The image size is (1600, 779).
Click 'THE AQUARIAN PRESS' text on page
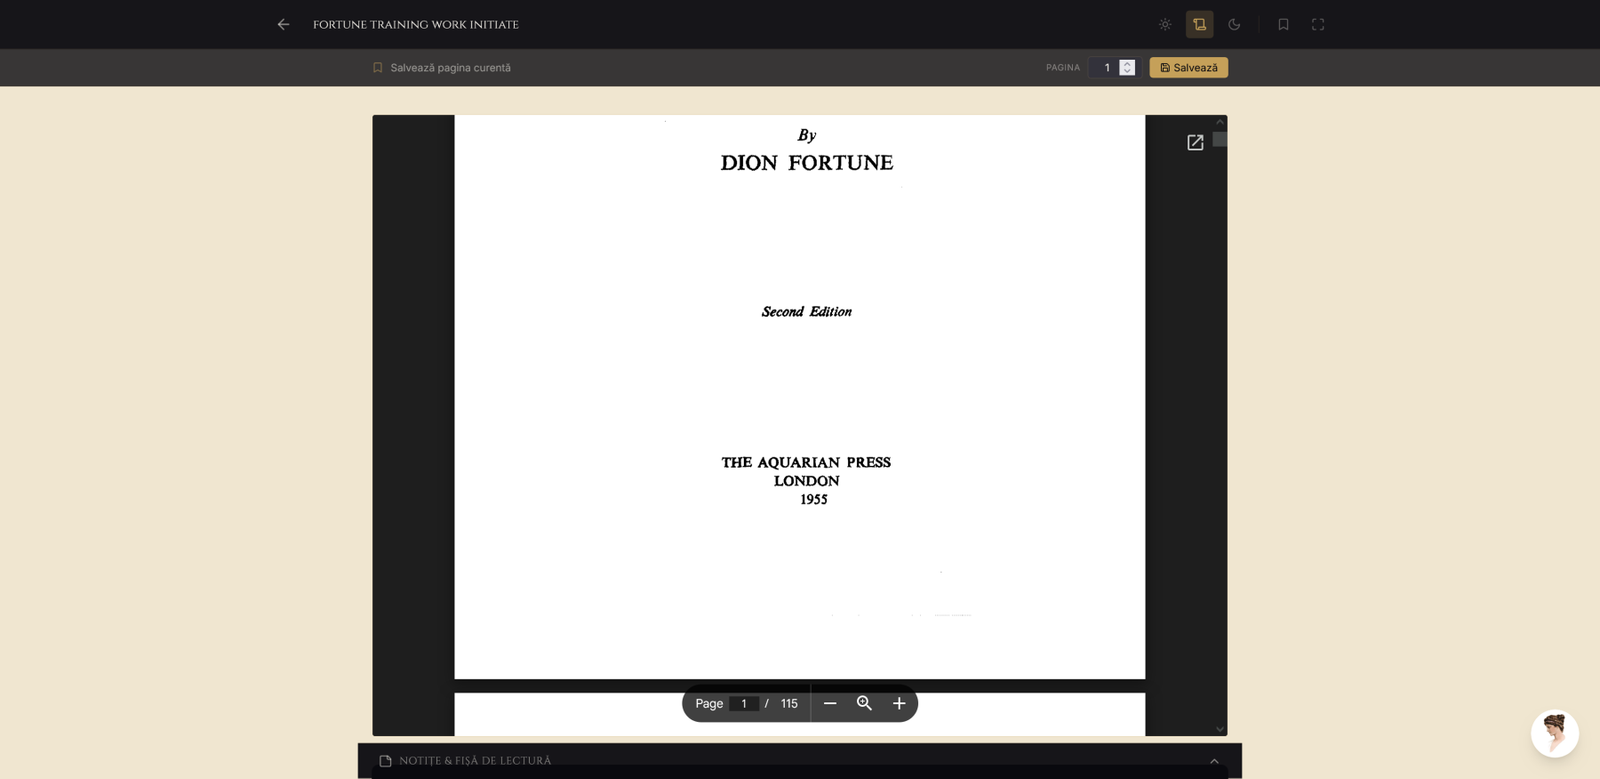point(806,462)
